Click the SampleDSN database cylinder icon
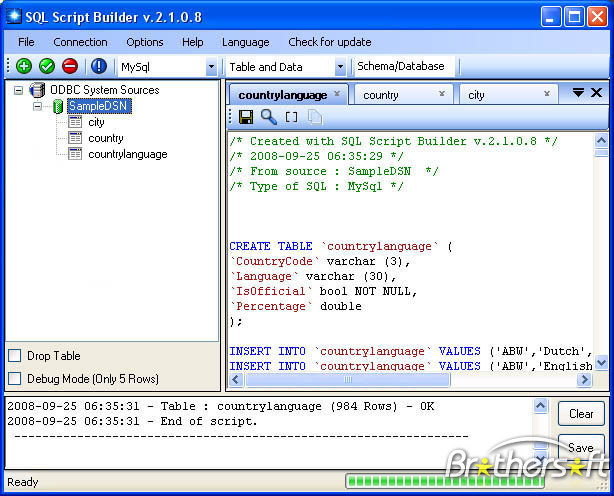Image resolution: width=614 pixels, height=496 pixels. click(58, 106)
